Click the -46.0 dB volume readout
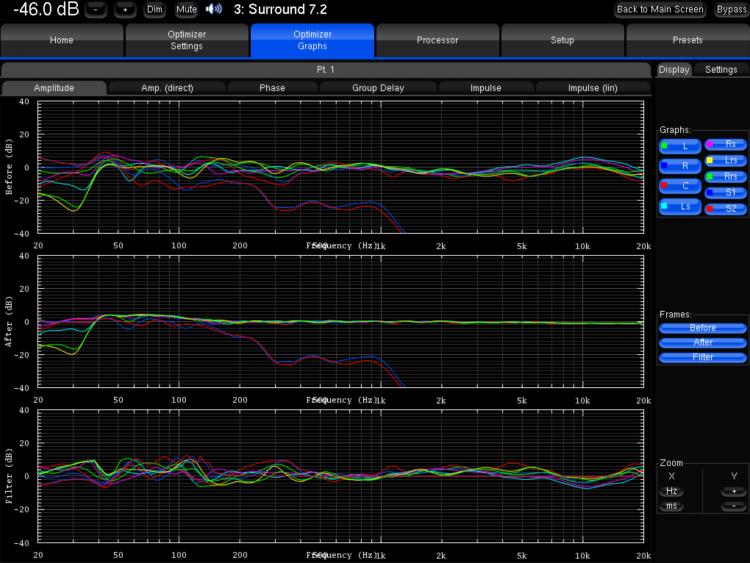Screen dimensions: 750x563 [x=46, y=9]
